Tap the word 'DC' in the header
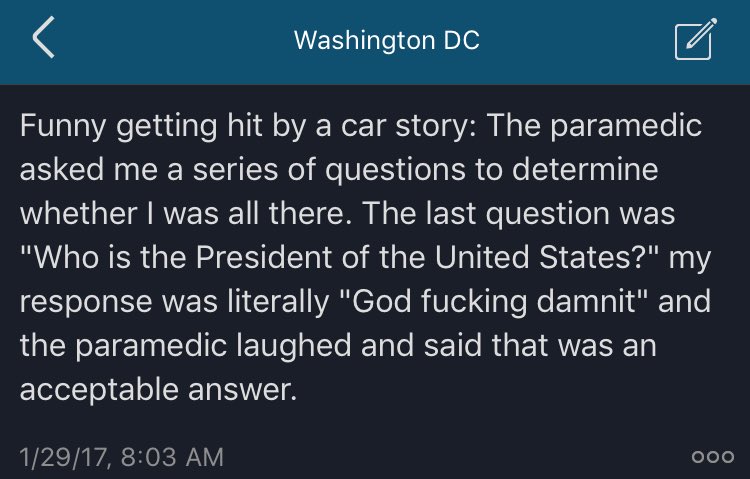 tap(458, 41)
